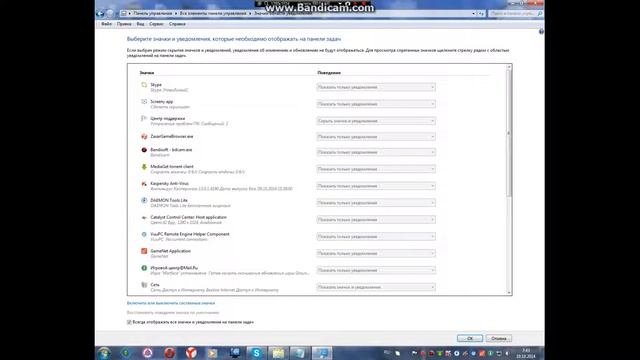Open the Skype behavior dropdown
Screen dimensions: 640x360
[x=376, y=87]
